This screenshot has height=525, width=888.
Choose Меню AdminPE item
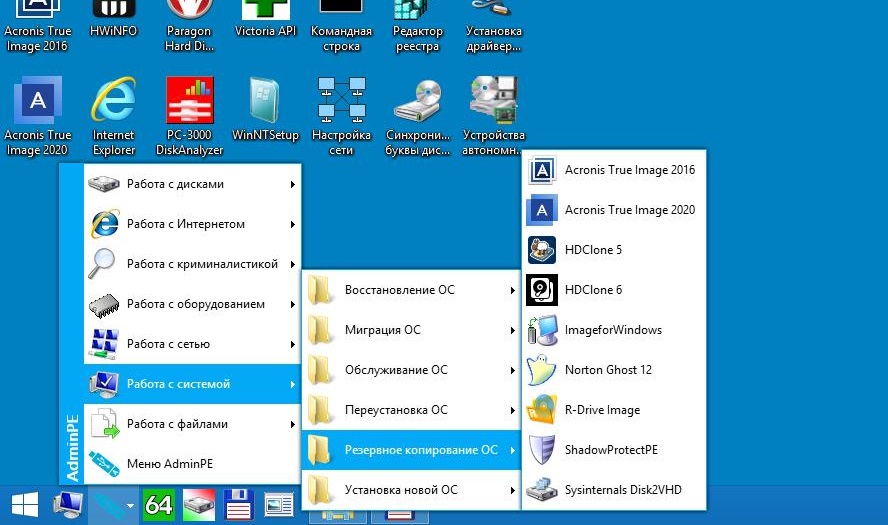click(192, 464)
